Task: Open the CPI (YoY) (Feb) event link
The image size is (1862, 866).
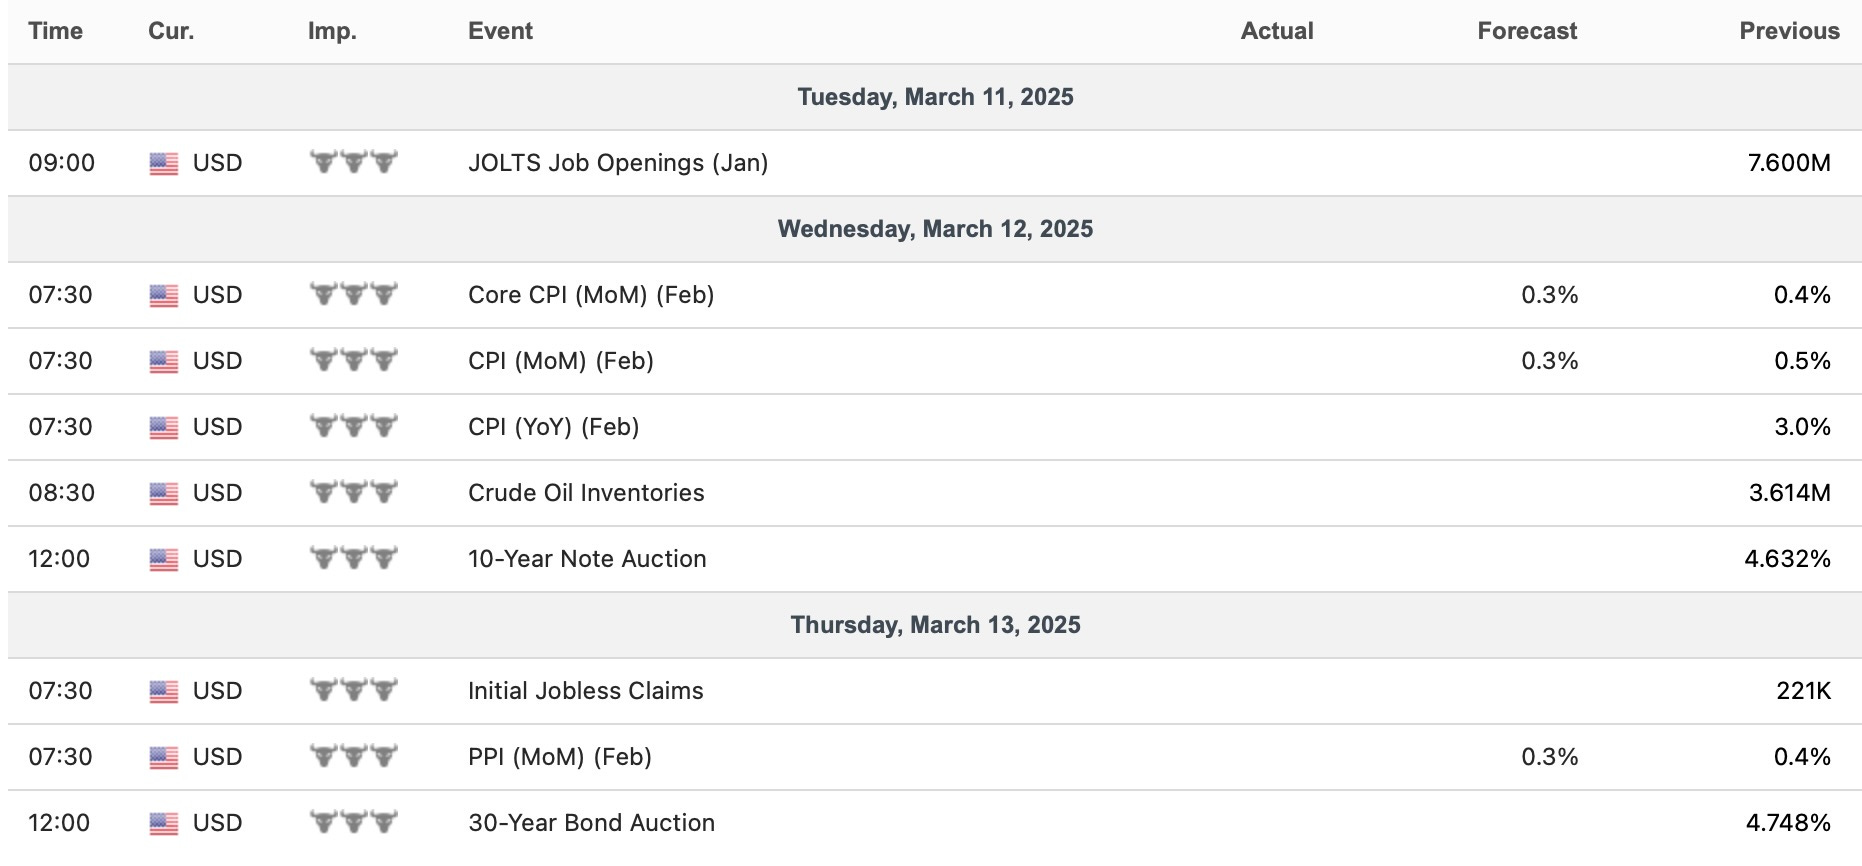Action: (554, 427)
